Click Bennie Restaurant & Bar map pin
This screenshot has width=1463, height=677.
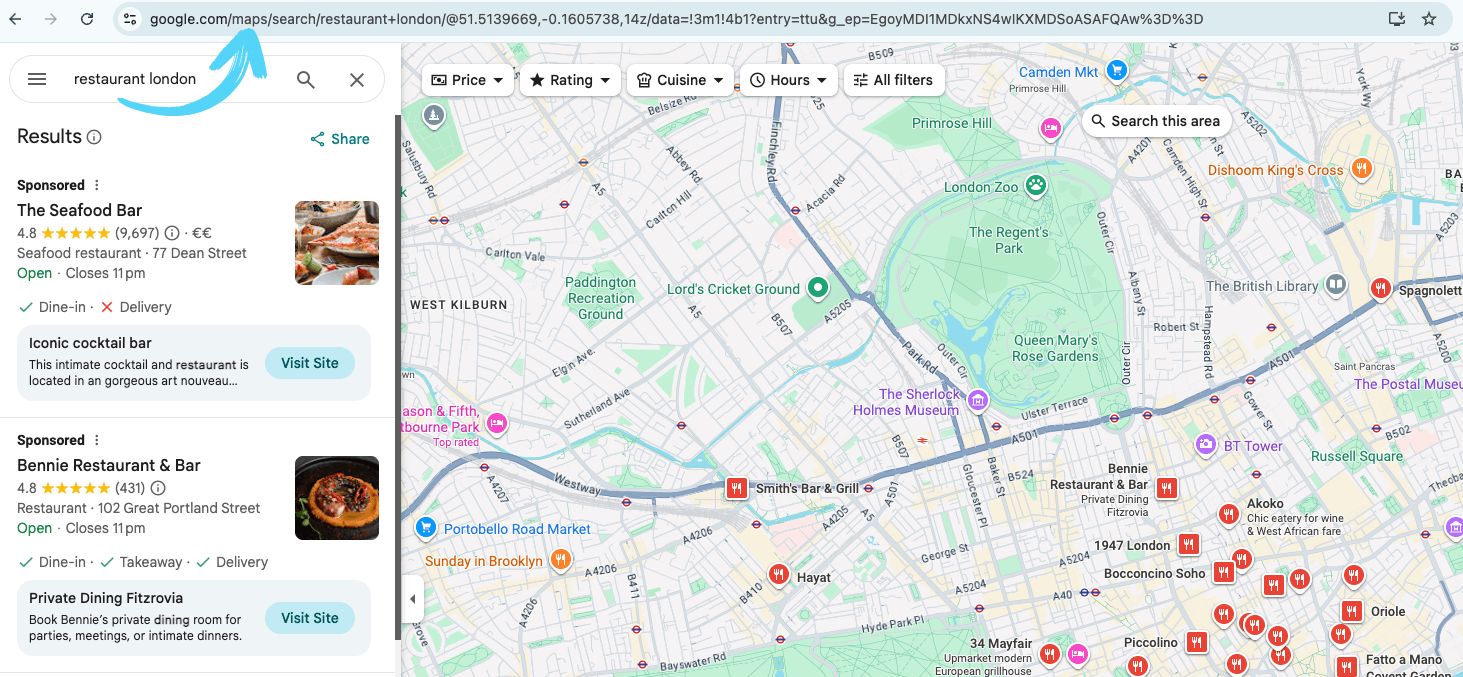(1166, 488)
